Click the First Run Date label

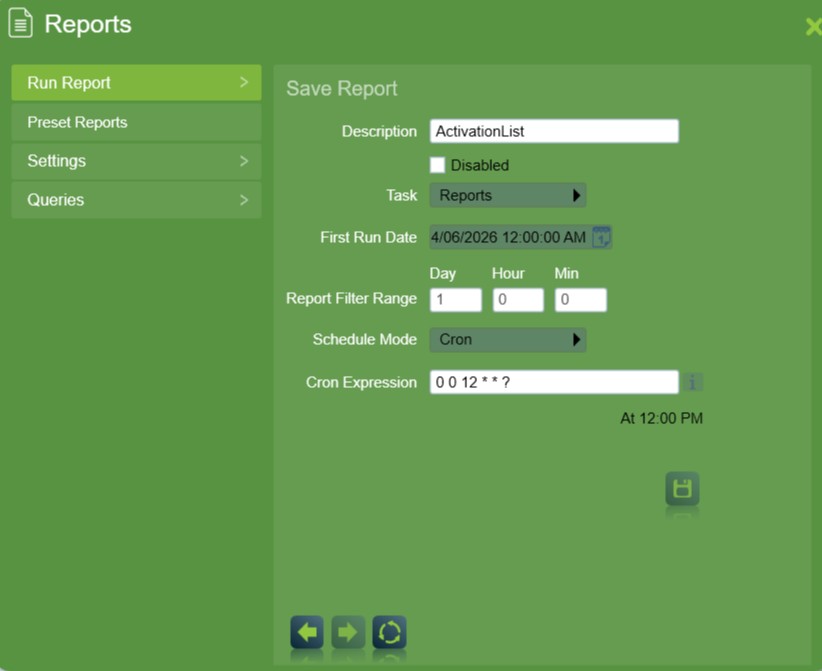[x=369, y=237]
